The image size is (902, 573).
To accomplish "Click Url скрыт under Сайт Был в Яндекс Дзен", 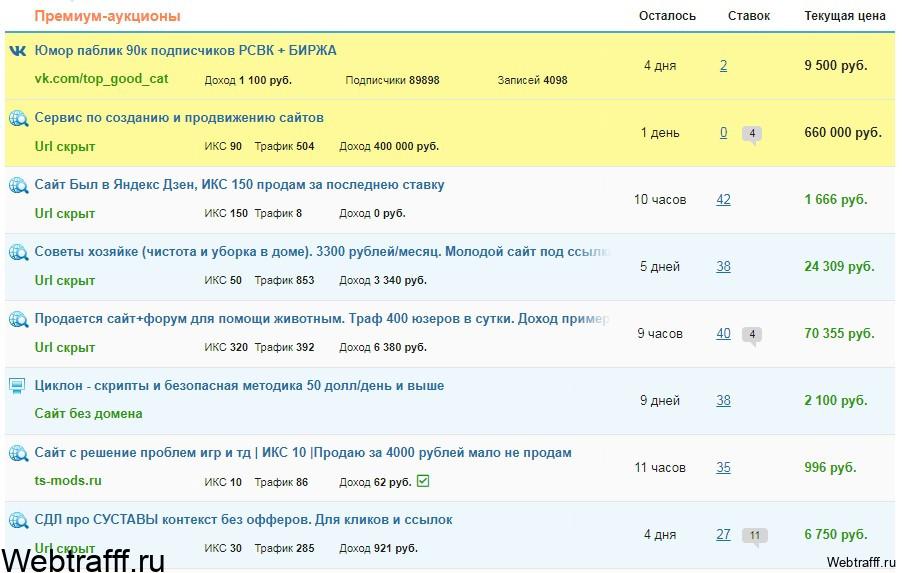I will click(x=64, y=213).
